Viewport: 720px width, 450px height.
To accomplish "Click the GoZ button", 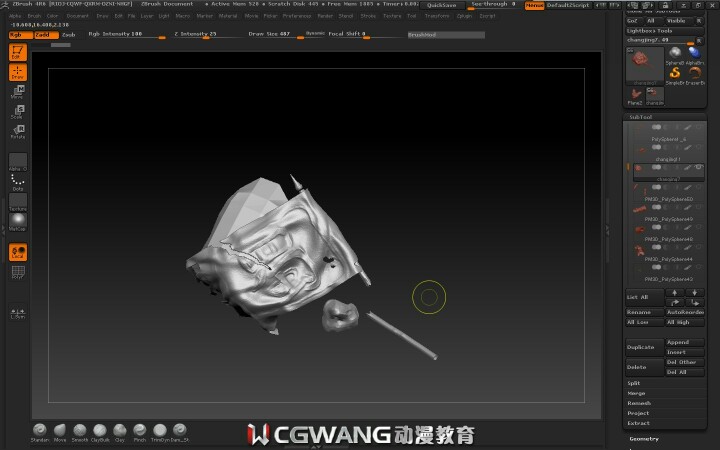I will pyautogui.click(x=633, y=21).
